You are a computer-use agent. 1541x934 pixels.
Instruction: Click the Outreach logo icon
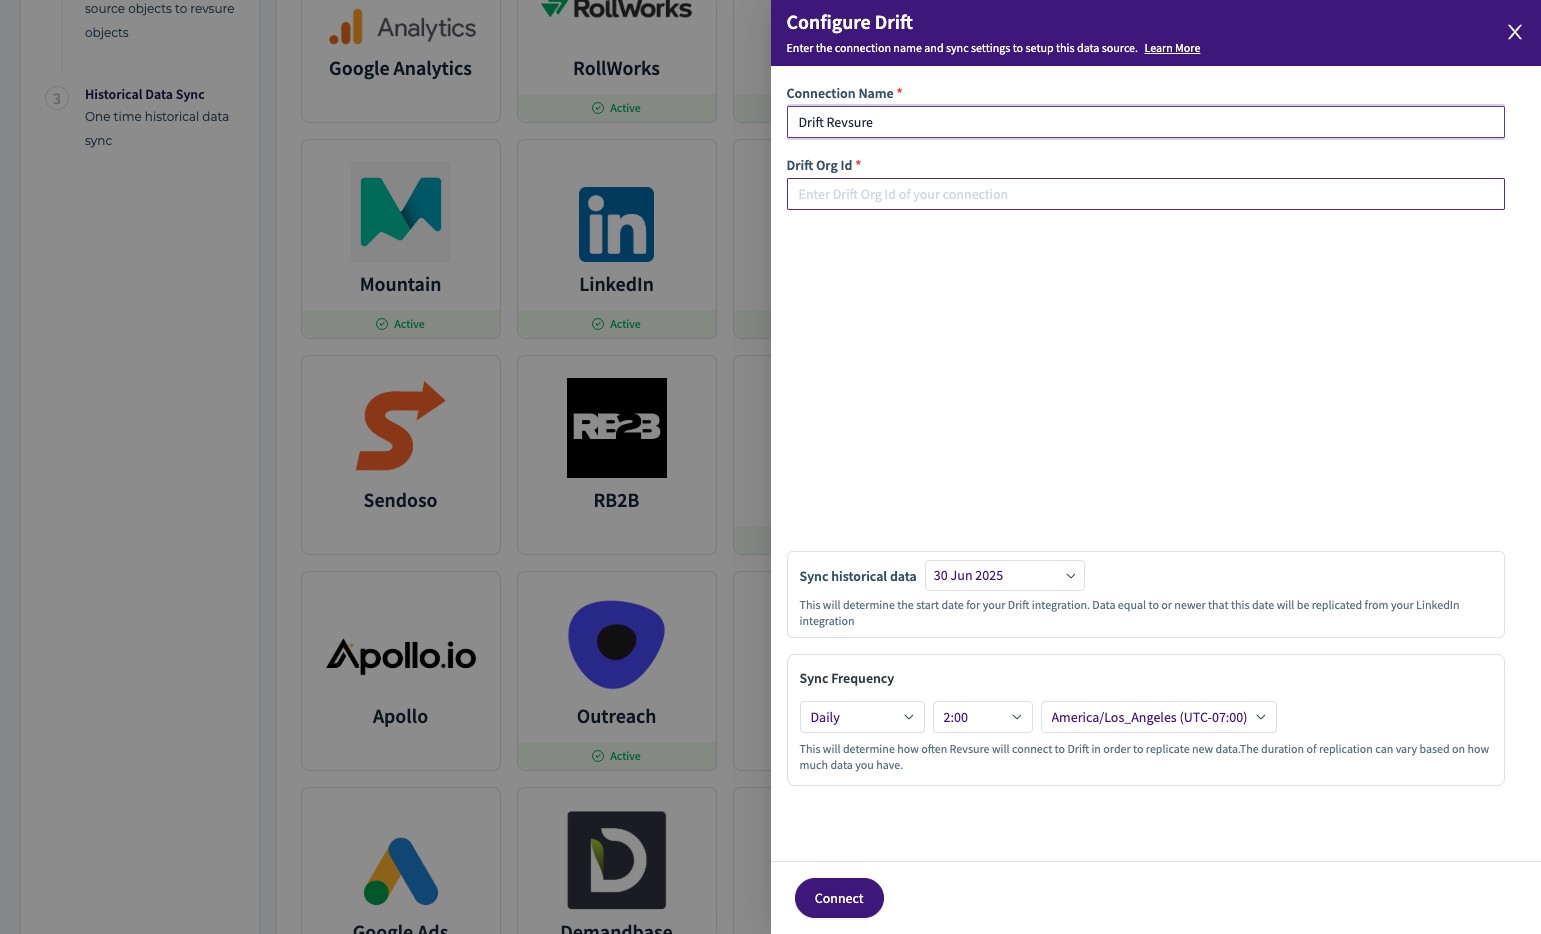616,644
